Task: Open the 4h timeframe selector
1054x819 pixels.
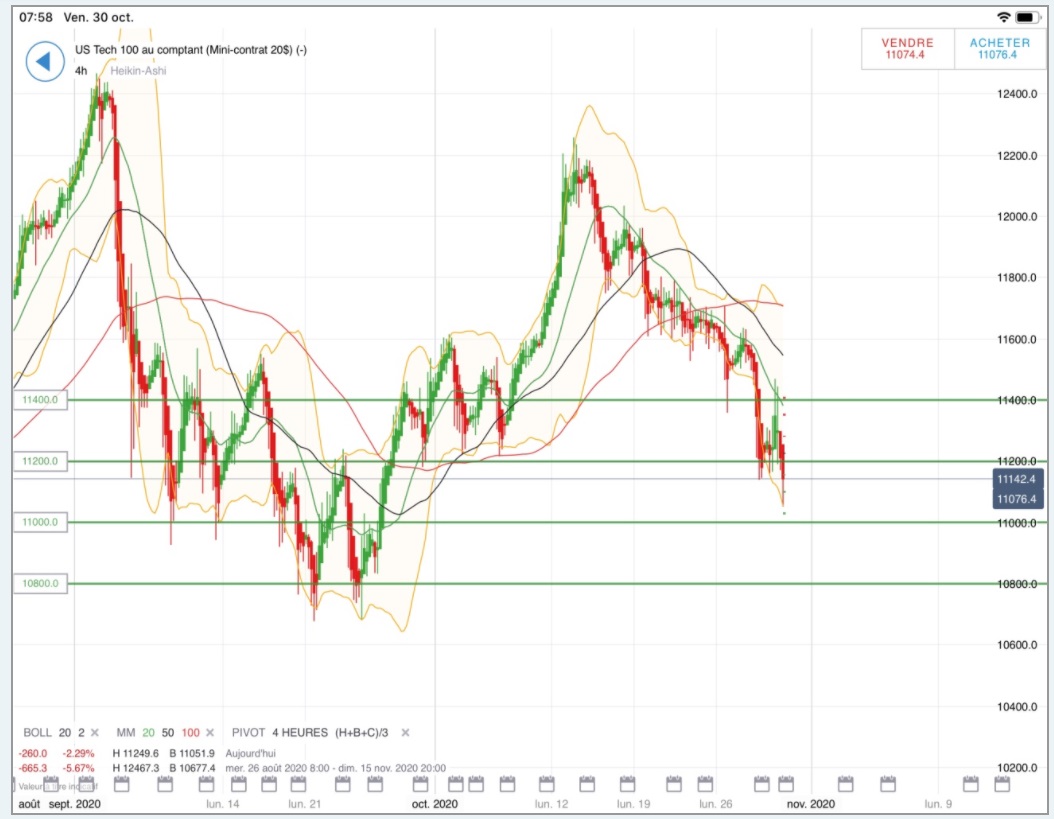Action: [x=81, y=71]
